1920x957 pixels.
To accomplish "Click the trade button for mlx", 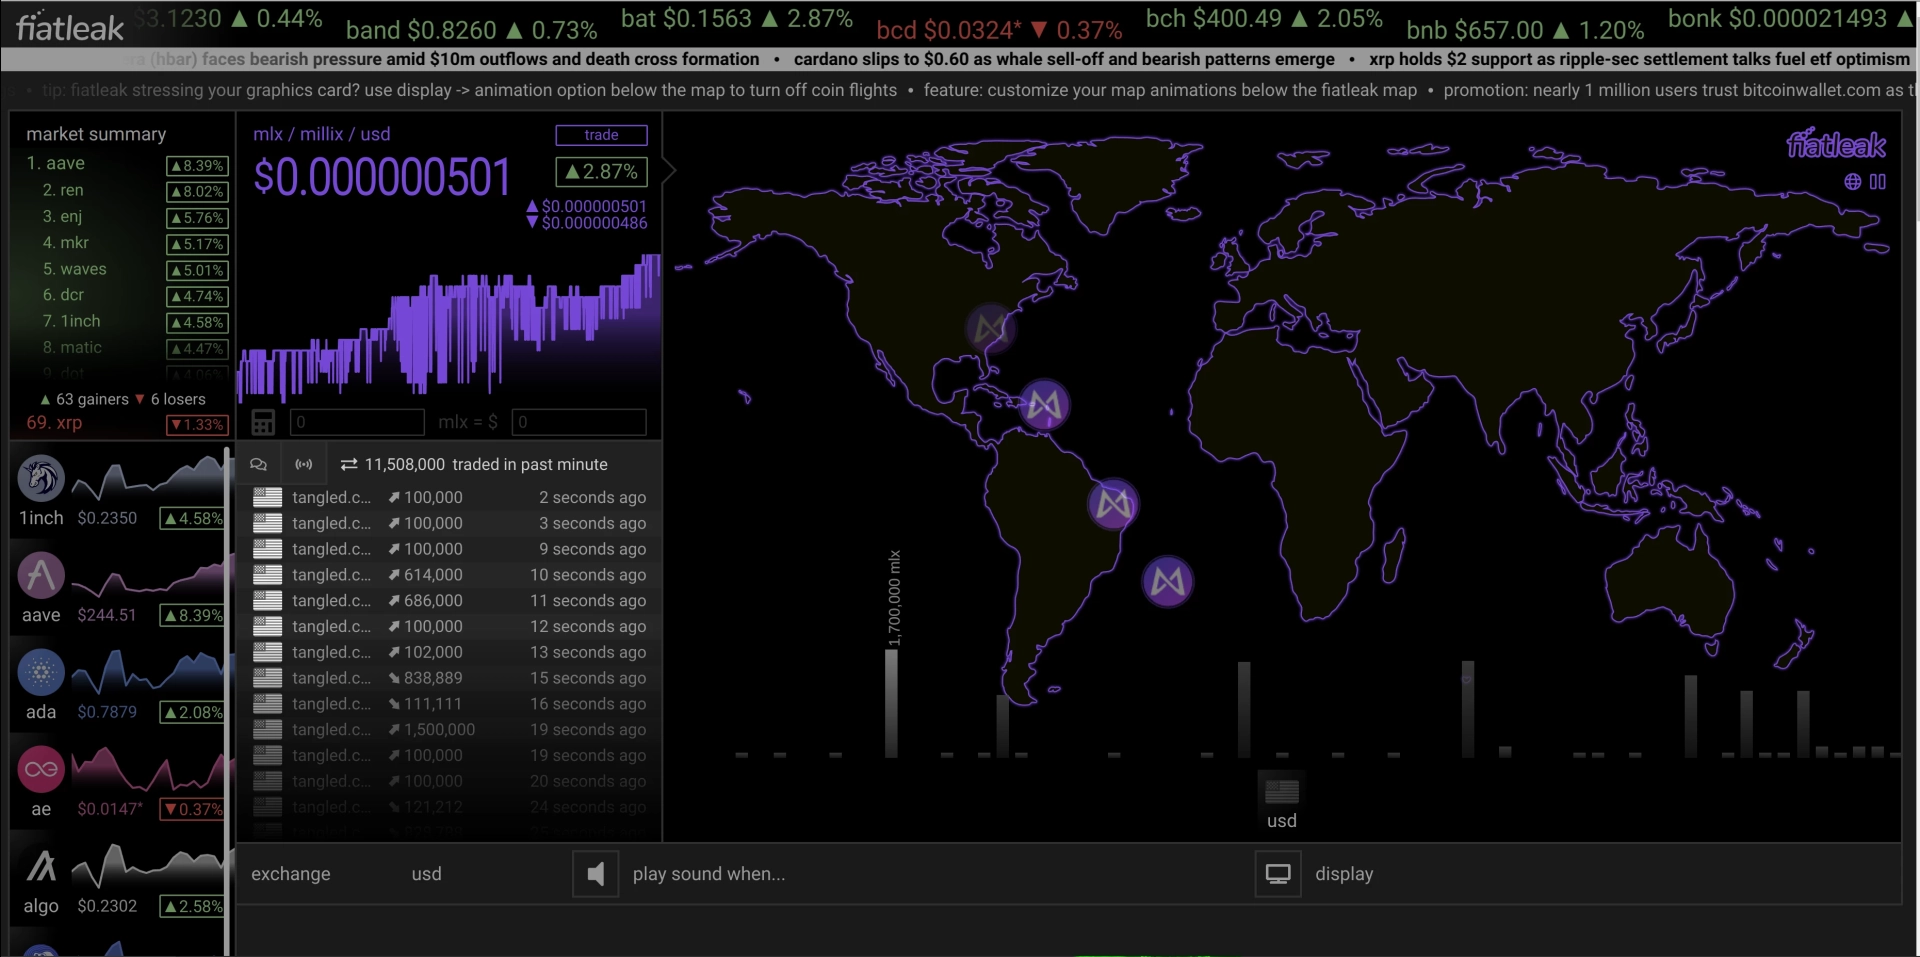I will coord(601,135).
